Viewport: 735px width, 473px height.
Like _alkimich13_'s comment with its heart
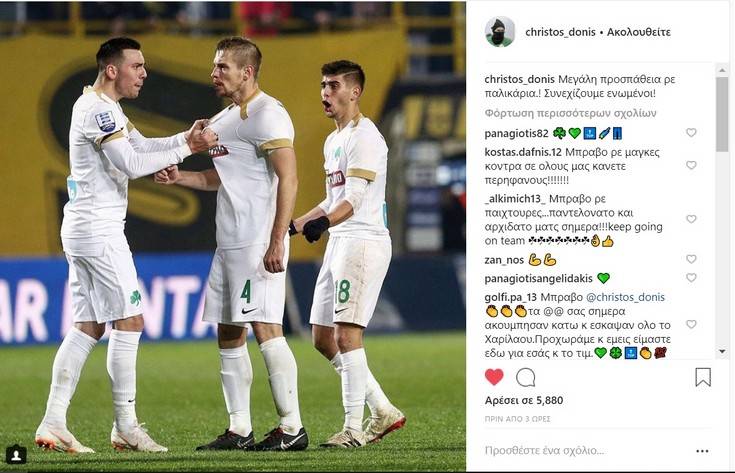coord(691,219)
